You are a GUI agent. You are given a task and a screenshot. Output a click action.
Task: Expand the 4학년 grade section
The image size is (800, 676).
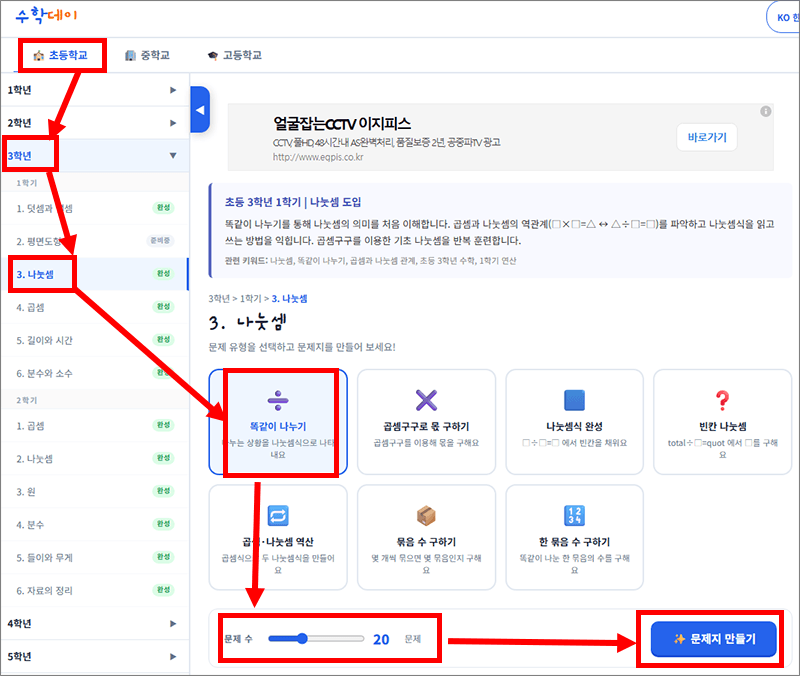(x=95, y=623)
